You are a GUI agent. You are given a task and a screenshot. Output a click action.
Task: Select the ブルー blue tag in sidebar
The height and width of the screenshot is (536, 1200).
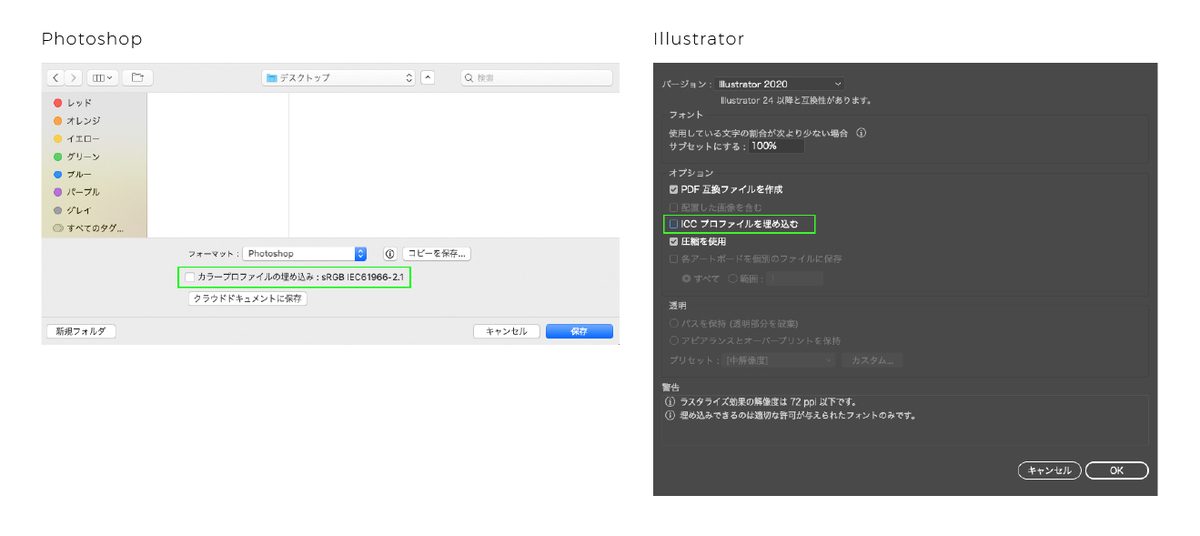[x=72, y=175]
